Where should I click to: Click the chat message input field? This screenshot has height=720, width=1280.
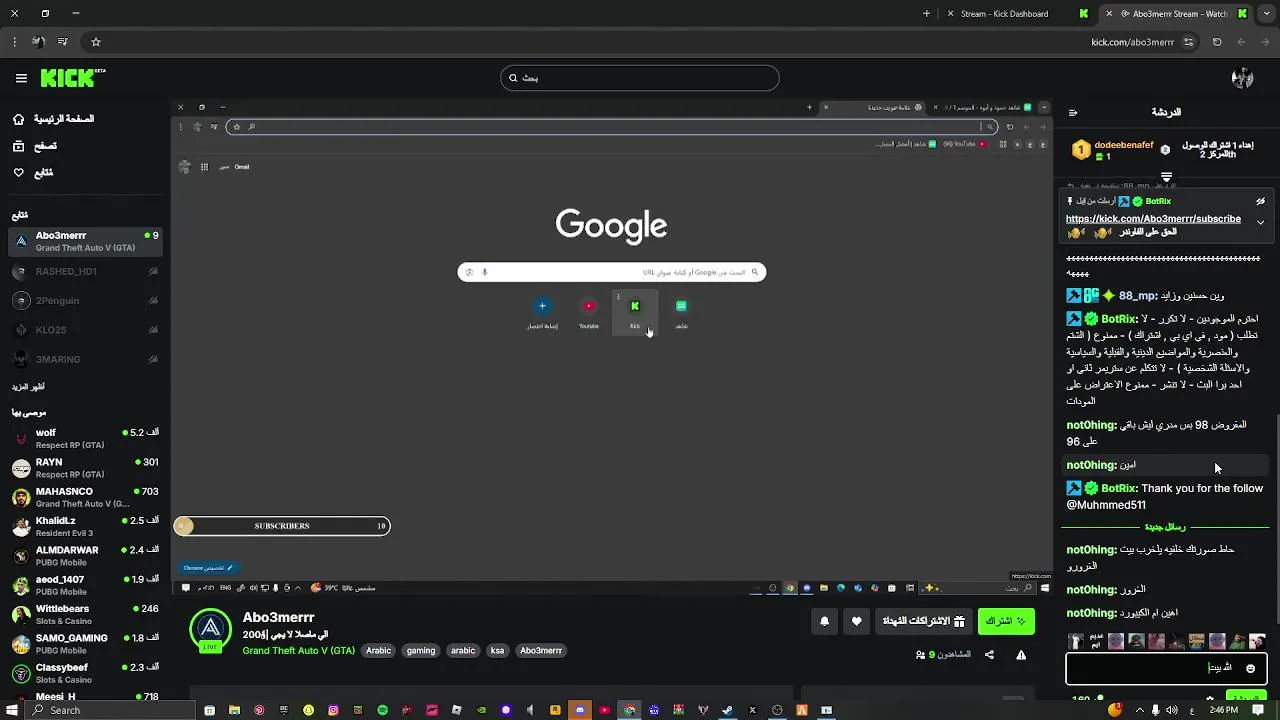(x=1166, y=667)
